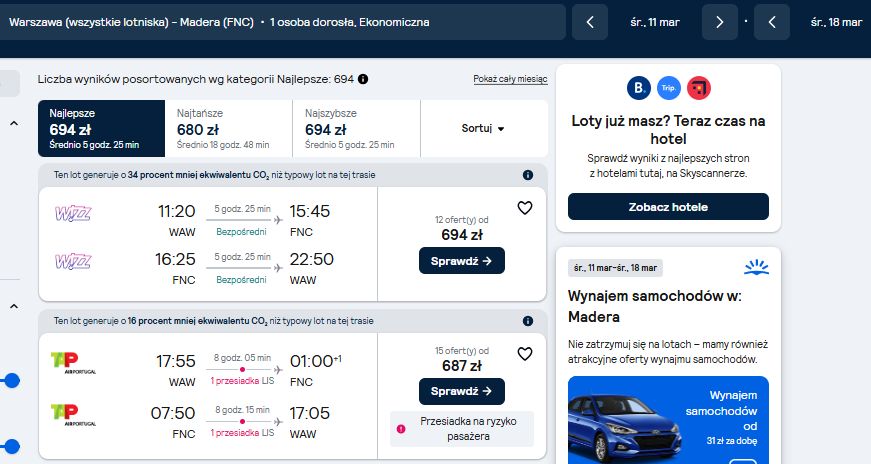
Task: Show CO2 info for 16 percent banner
Action: (x=528, y=321)
